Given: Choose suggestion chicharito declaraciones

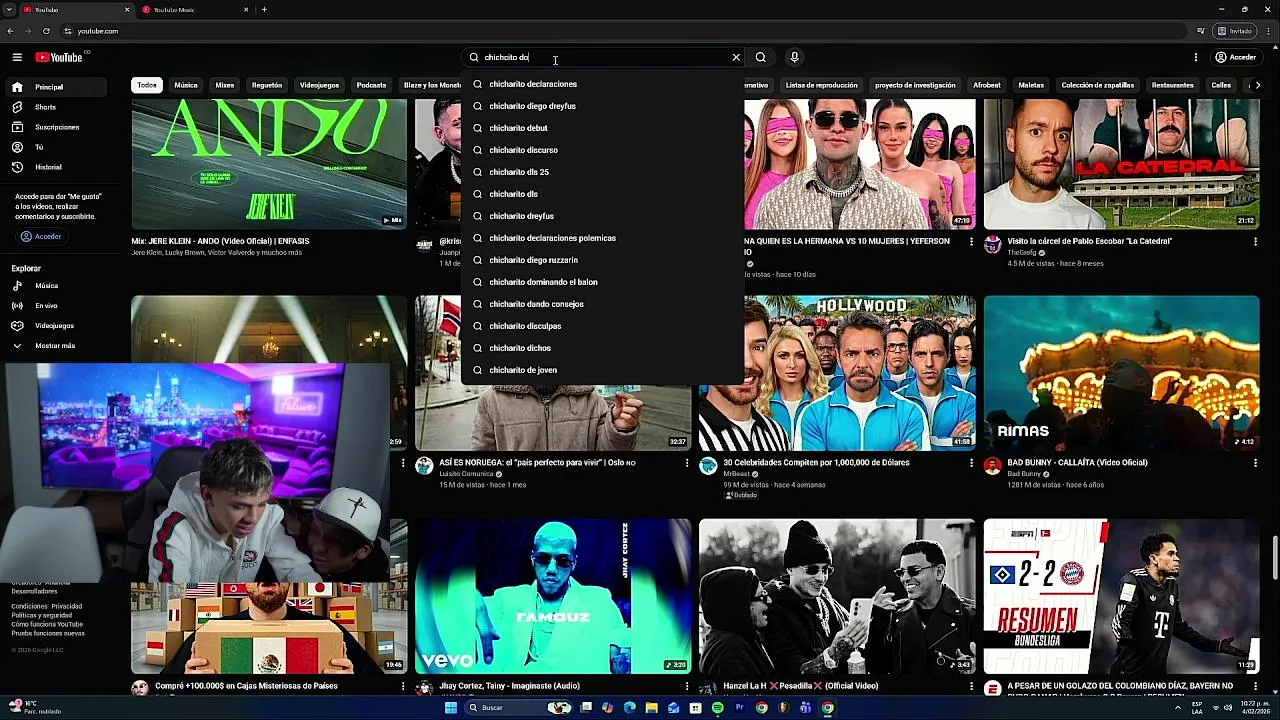Looking at the screenshot, I should pyautogui.click(x=603, y=84).
